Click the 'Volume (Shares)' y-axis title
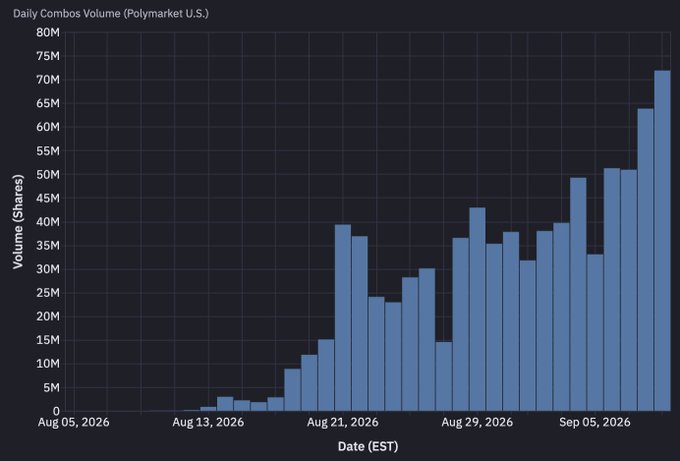680x461 pixels. tap(17, 222)
